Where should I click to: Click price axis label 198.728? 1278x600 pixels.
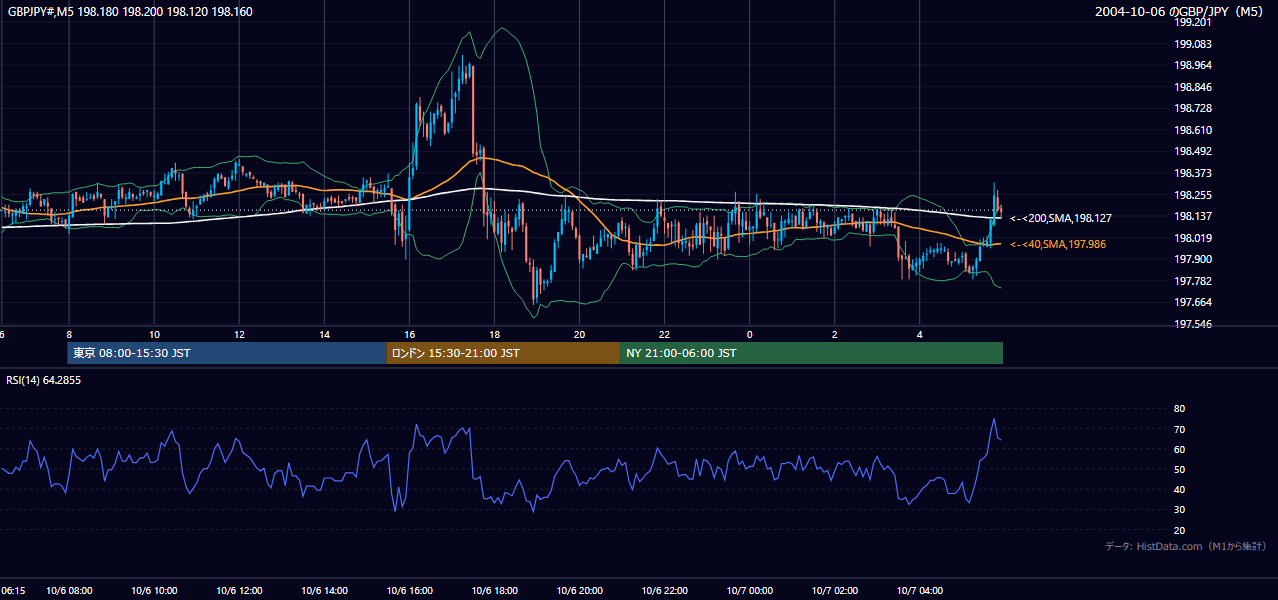(x=1192, y=108)
